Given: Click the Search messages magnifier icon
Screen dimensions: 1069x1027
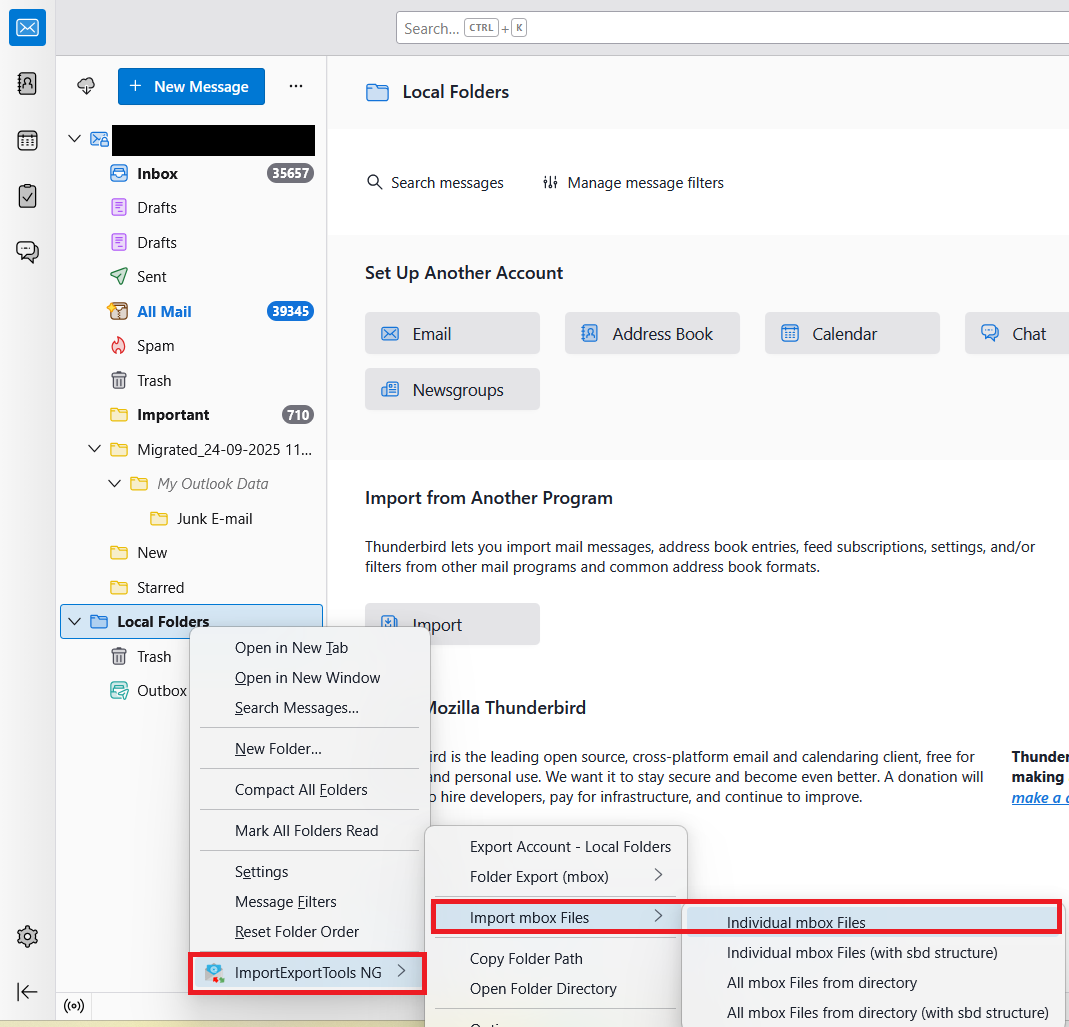Looking at the screenshot, I should [x=374, y=182].
